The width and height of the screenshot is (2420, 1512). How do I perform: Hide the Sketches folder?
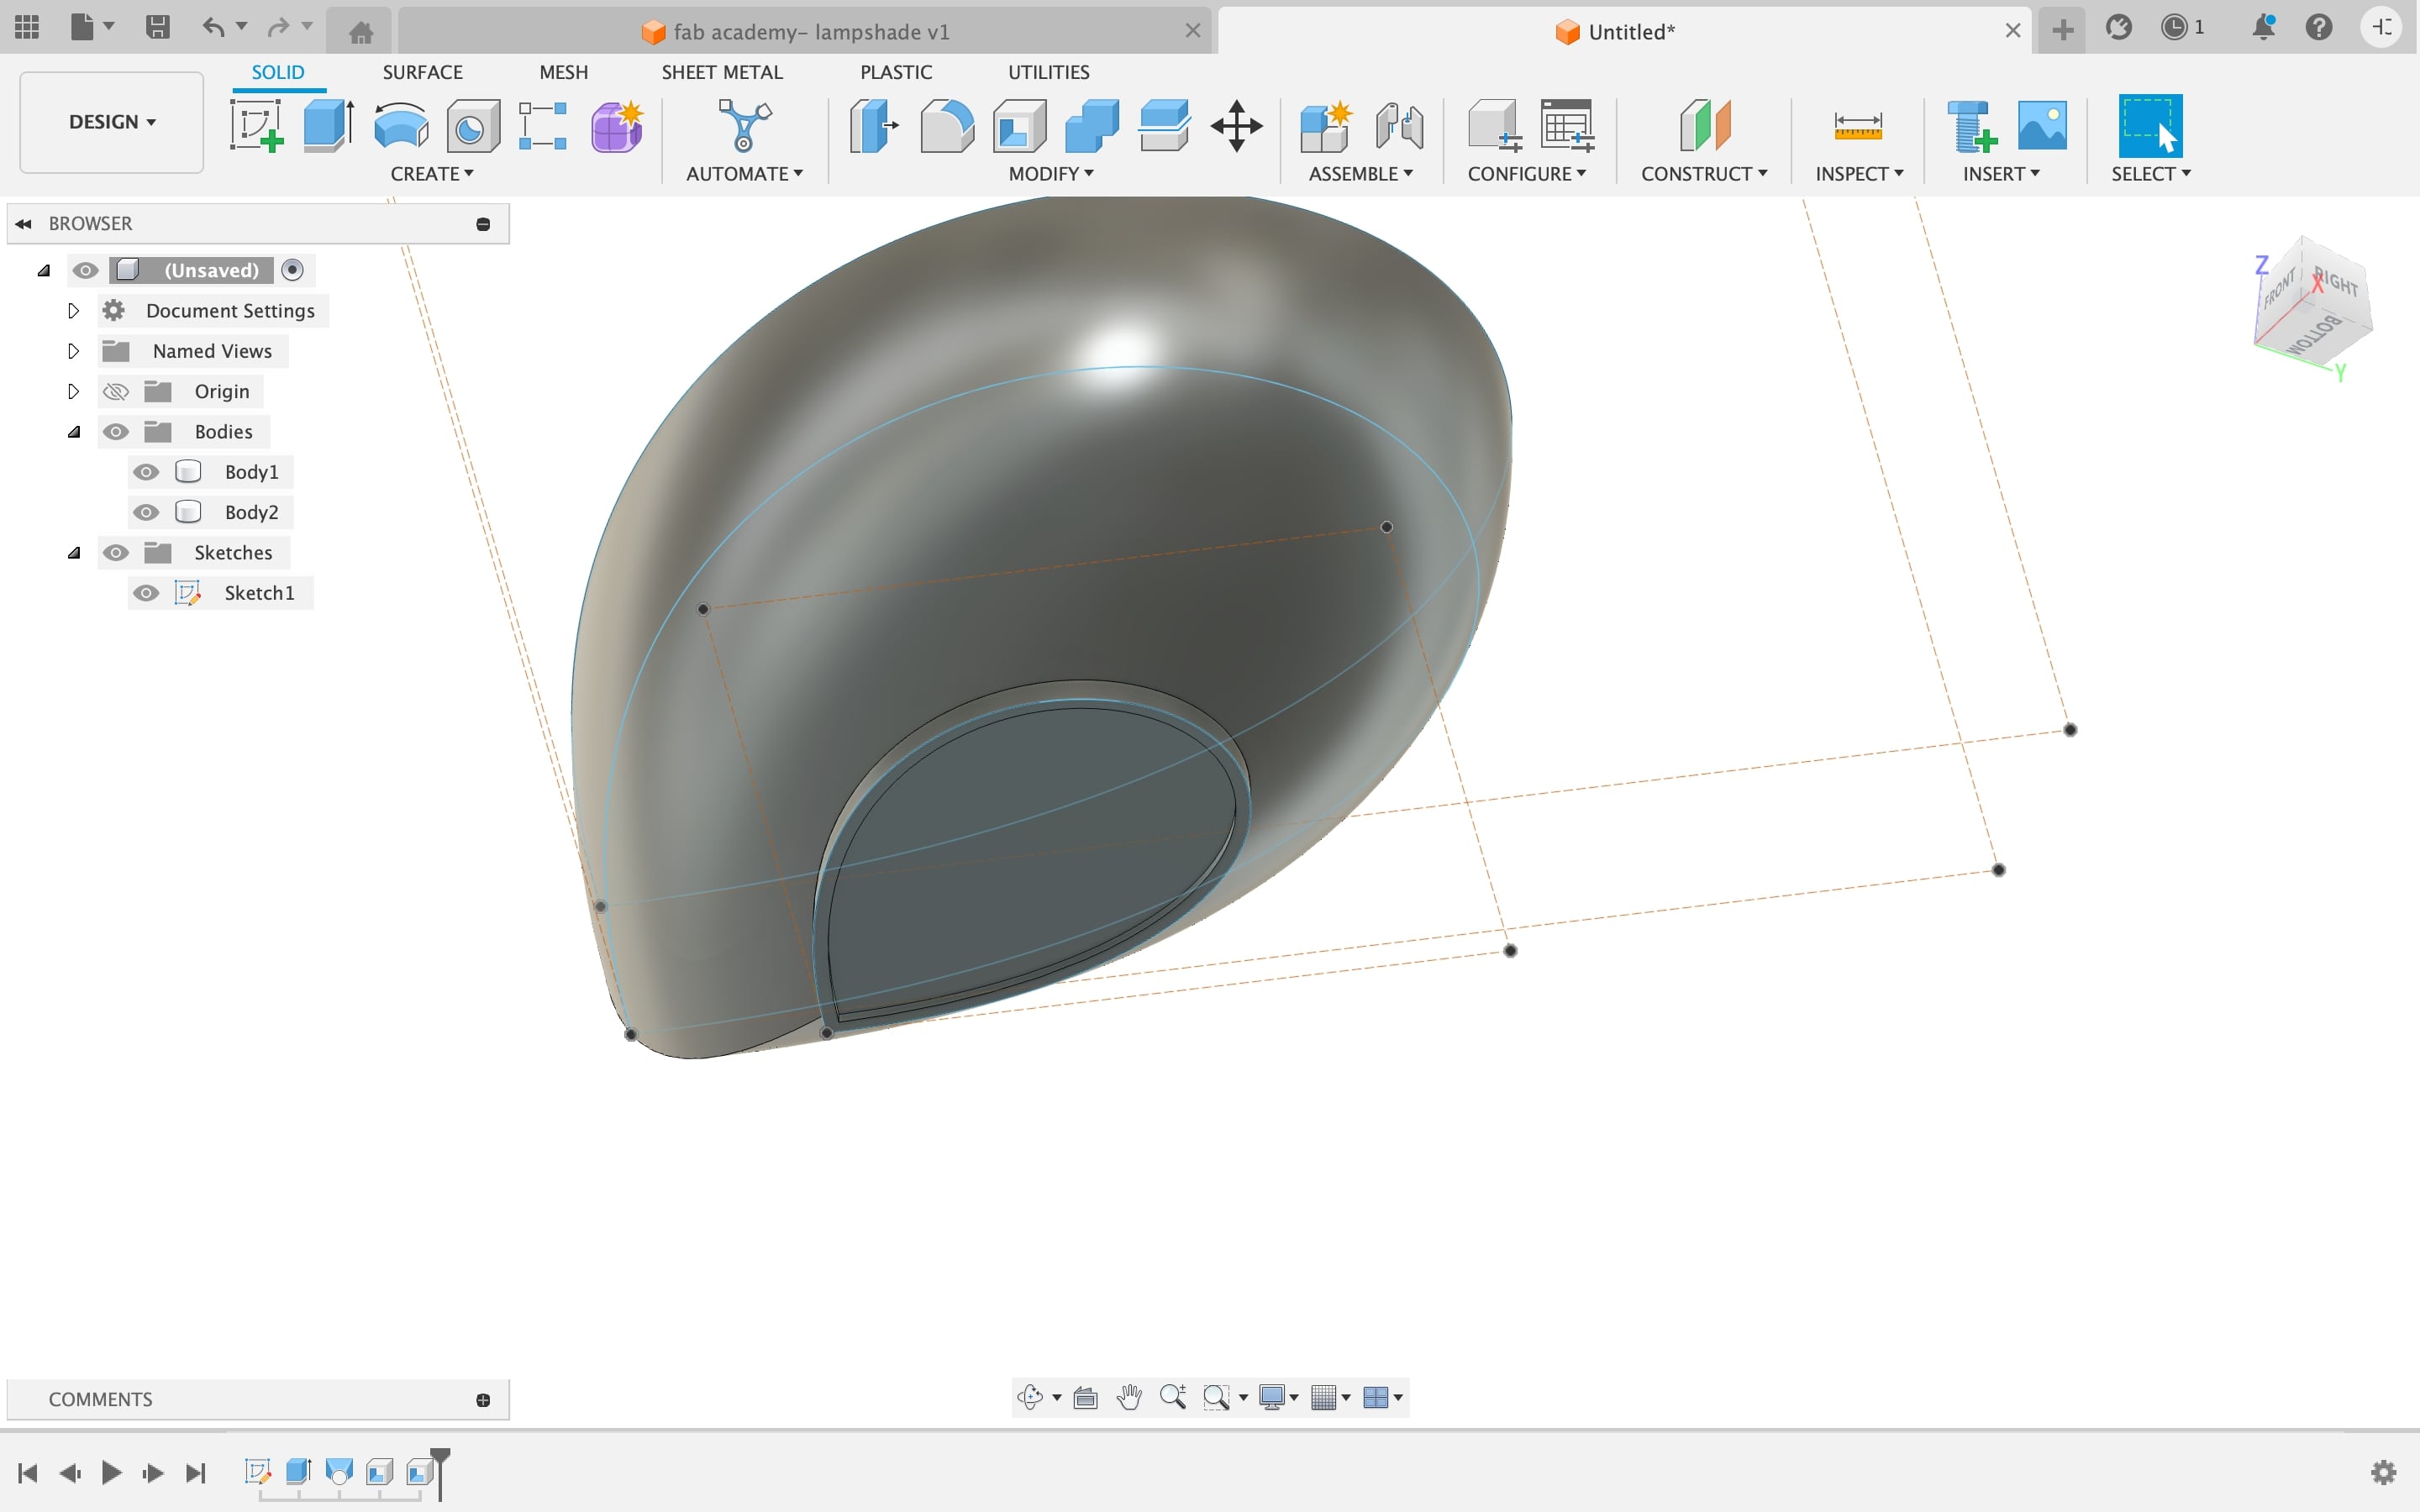(x=116, y=553)
